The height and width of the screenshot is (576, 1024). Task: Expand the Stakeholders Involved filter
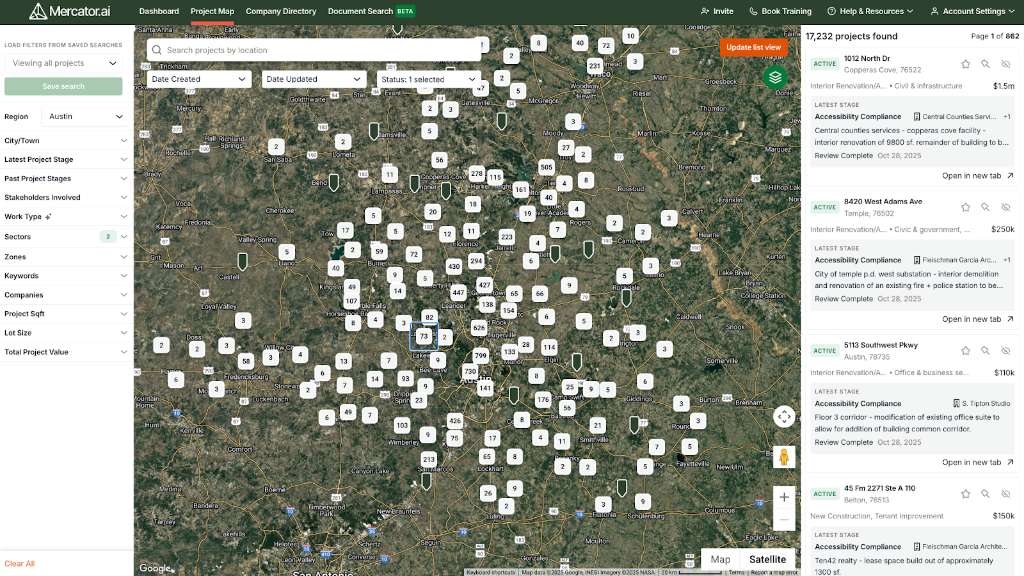[x=65, y=197]
